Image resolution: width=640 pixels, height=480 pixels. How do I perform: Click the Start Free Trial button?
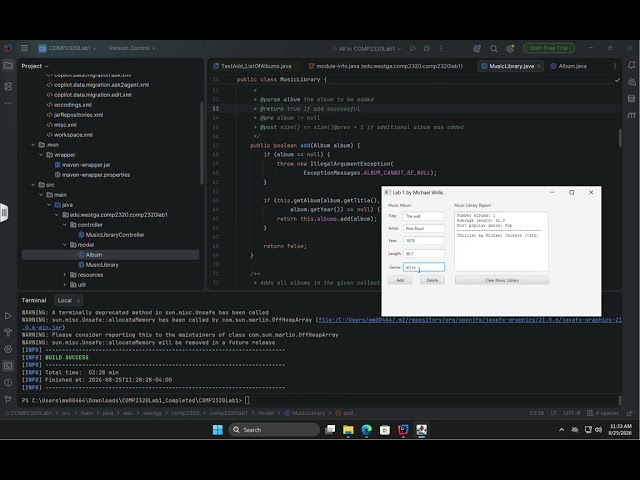coord(549,48)
